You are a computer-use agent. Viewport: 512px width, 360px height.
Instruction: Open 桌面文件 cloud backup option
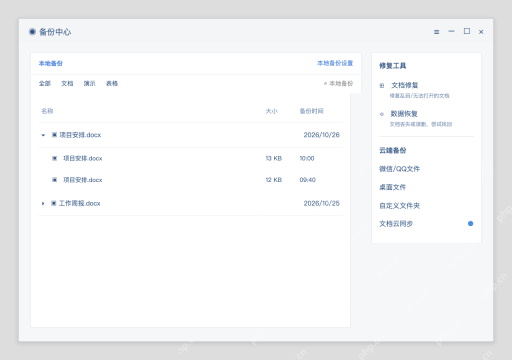click(393, 187)
